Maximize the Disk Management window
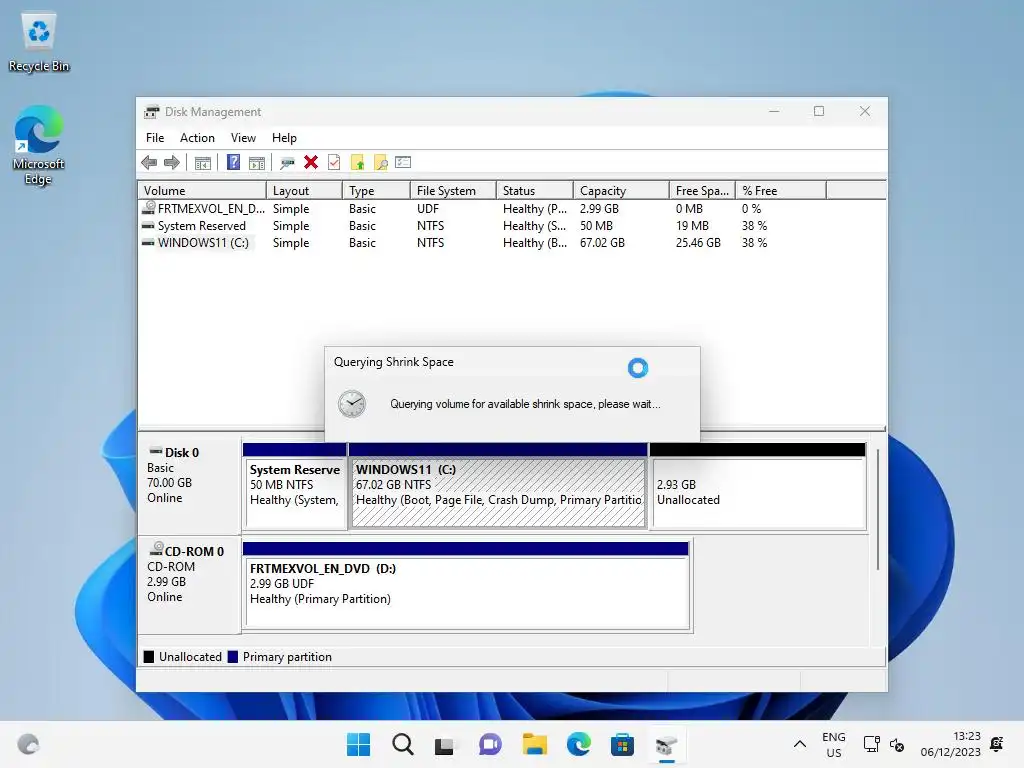 coord(819,112)
